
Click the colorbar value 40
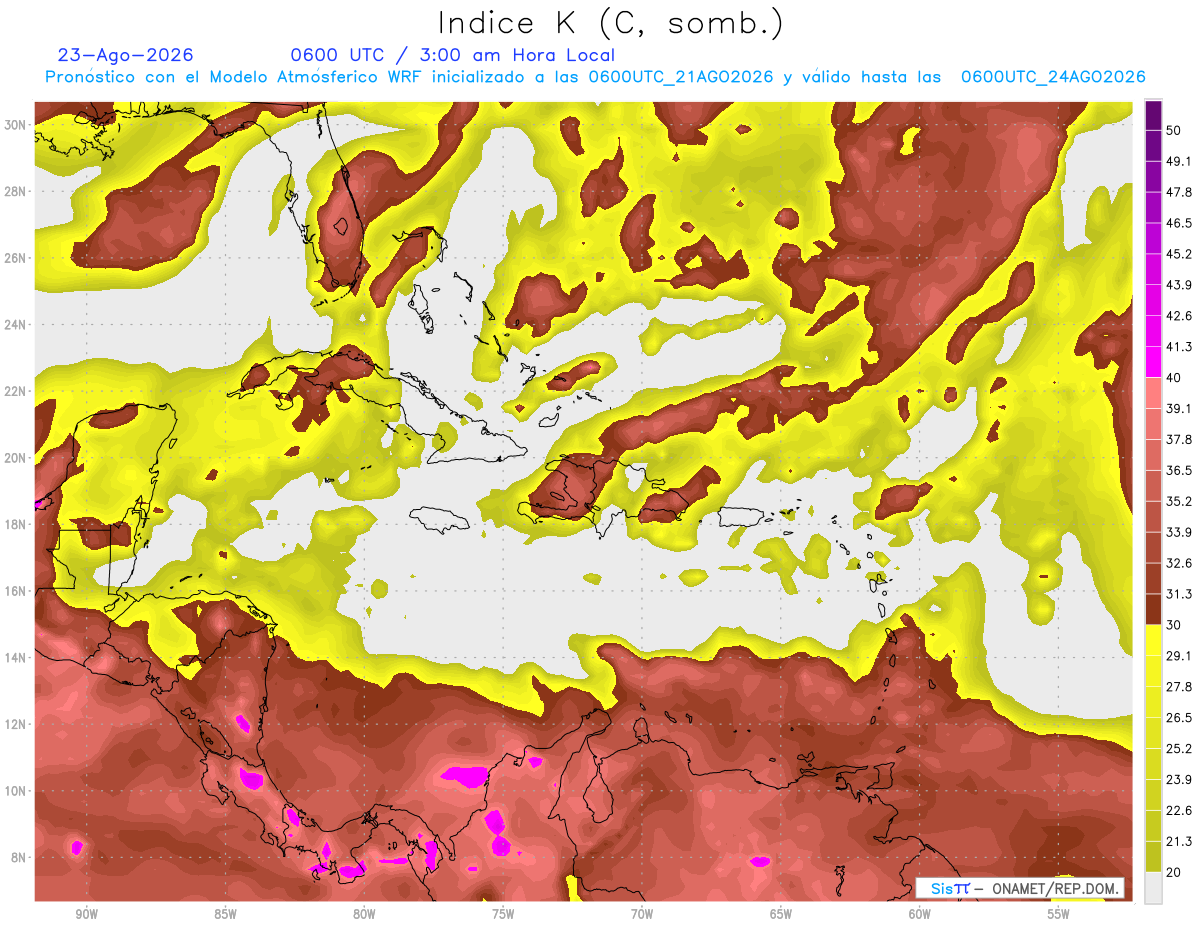click(1174, 378)
